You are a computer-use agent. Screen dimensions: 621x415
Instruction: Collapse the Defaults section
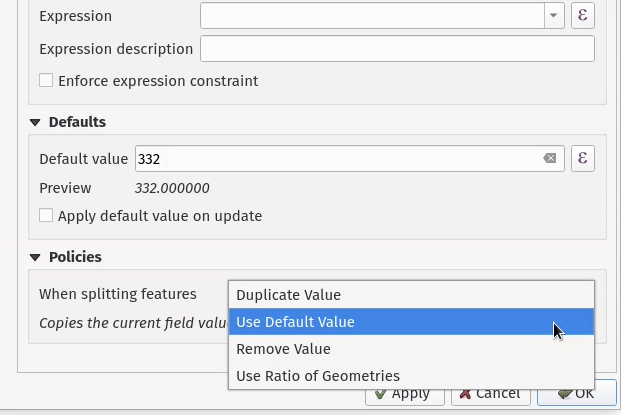click(x=36, y=122)
